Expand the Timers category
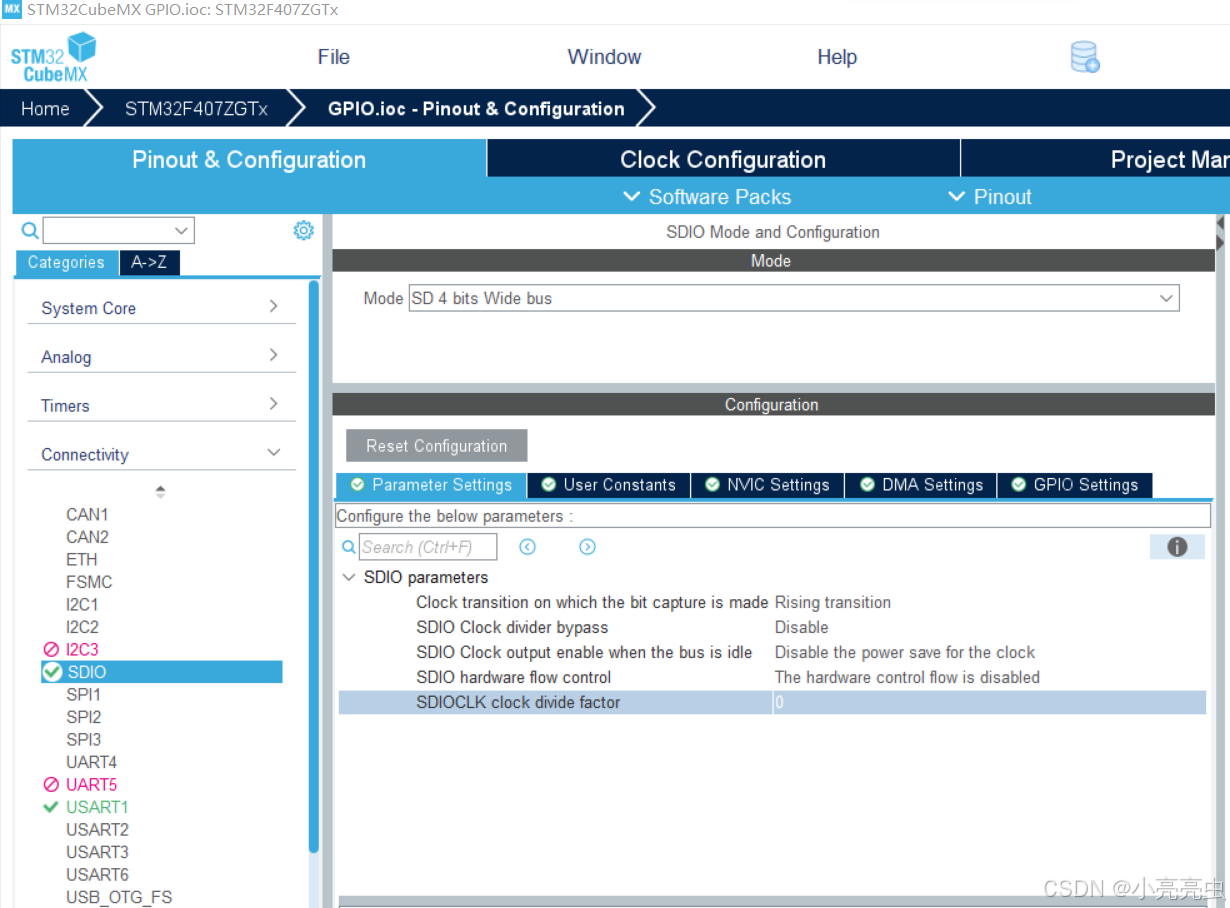 160,405
